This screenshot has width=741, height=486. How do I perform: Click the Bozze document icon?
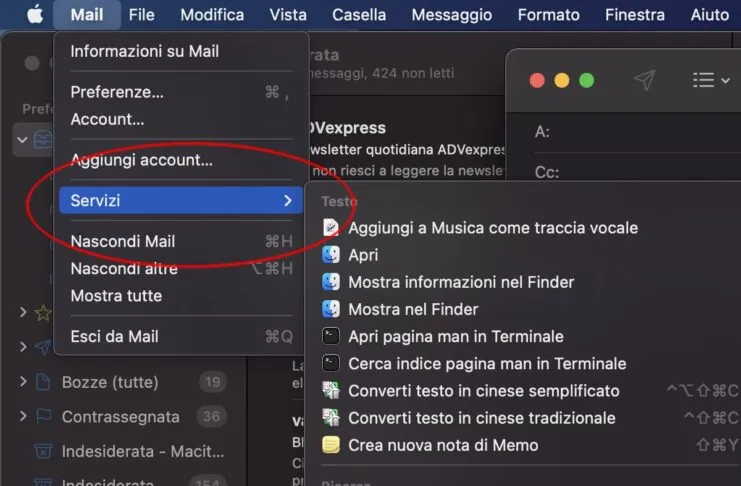coord(43,382)
